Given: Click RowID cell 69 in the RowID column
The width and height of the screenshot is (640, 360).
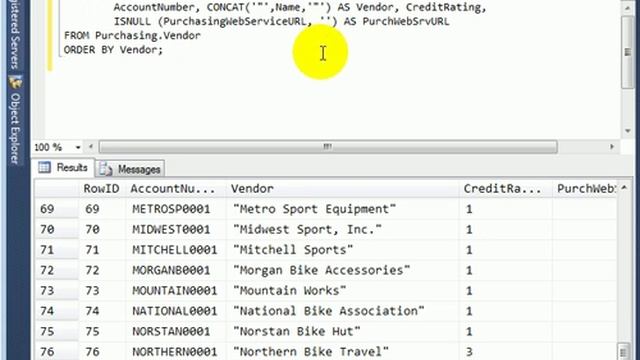Looking at the screenshot, I should [x=102, y=209].
